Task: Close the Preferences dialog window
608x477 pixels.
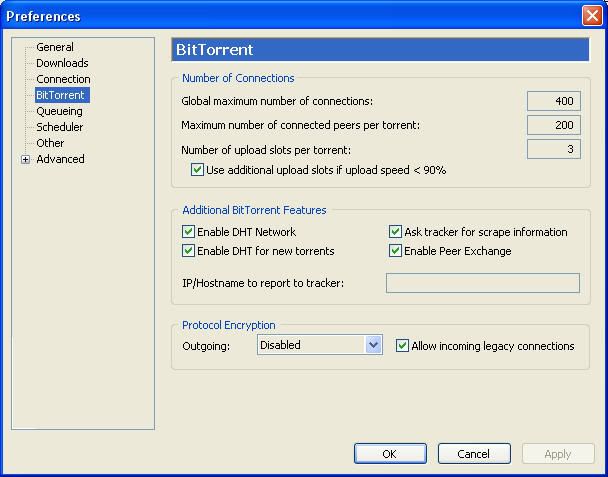Action: 592,16
